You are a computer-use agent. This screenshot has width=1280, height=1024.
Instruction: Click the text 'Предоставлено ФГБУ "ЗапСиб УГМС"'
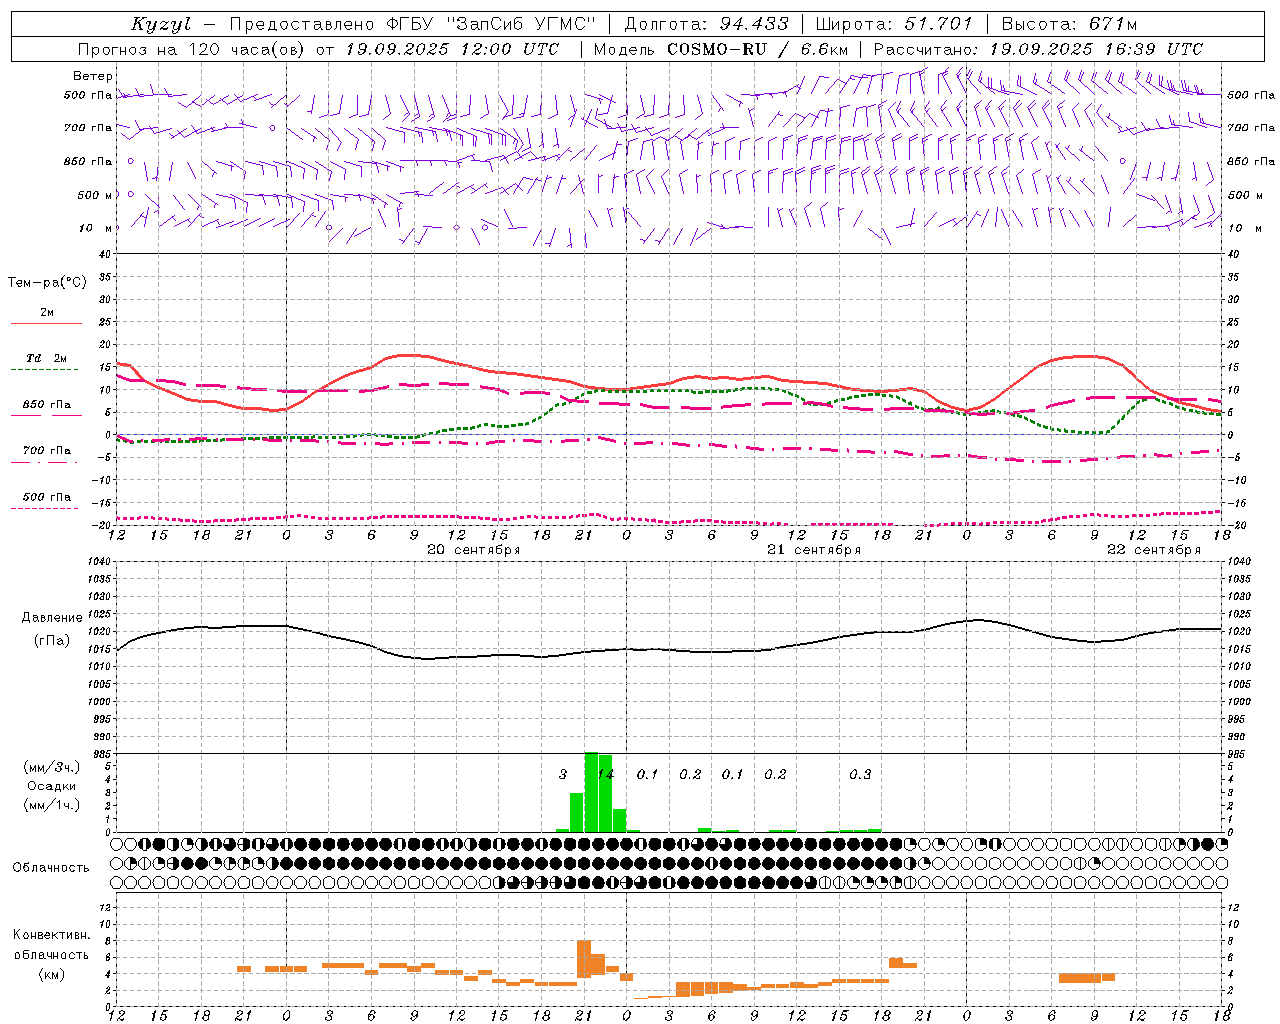pos(413,24)
